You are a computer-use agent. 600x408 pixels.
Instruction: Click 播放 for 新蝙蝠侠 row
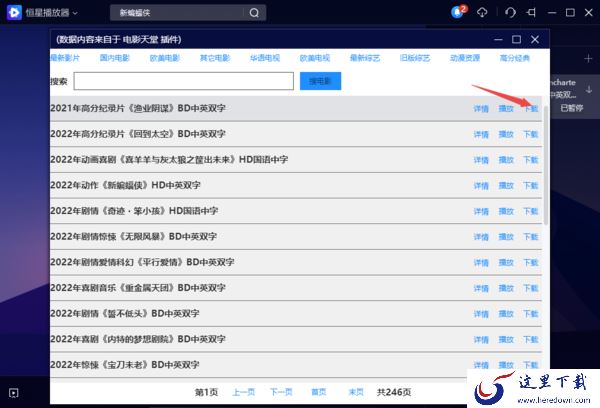coord(506,186)
